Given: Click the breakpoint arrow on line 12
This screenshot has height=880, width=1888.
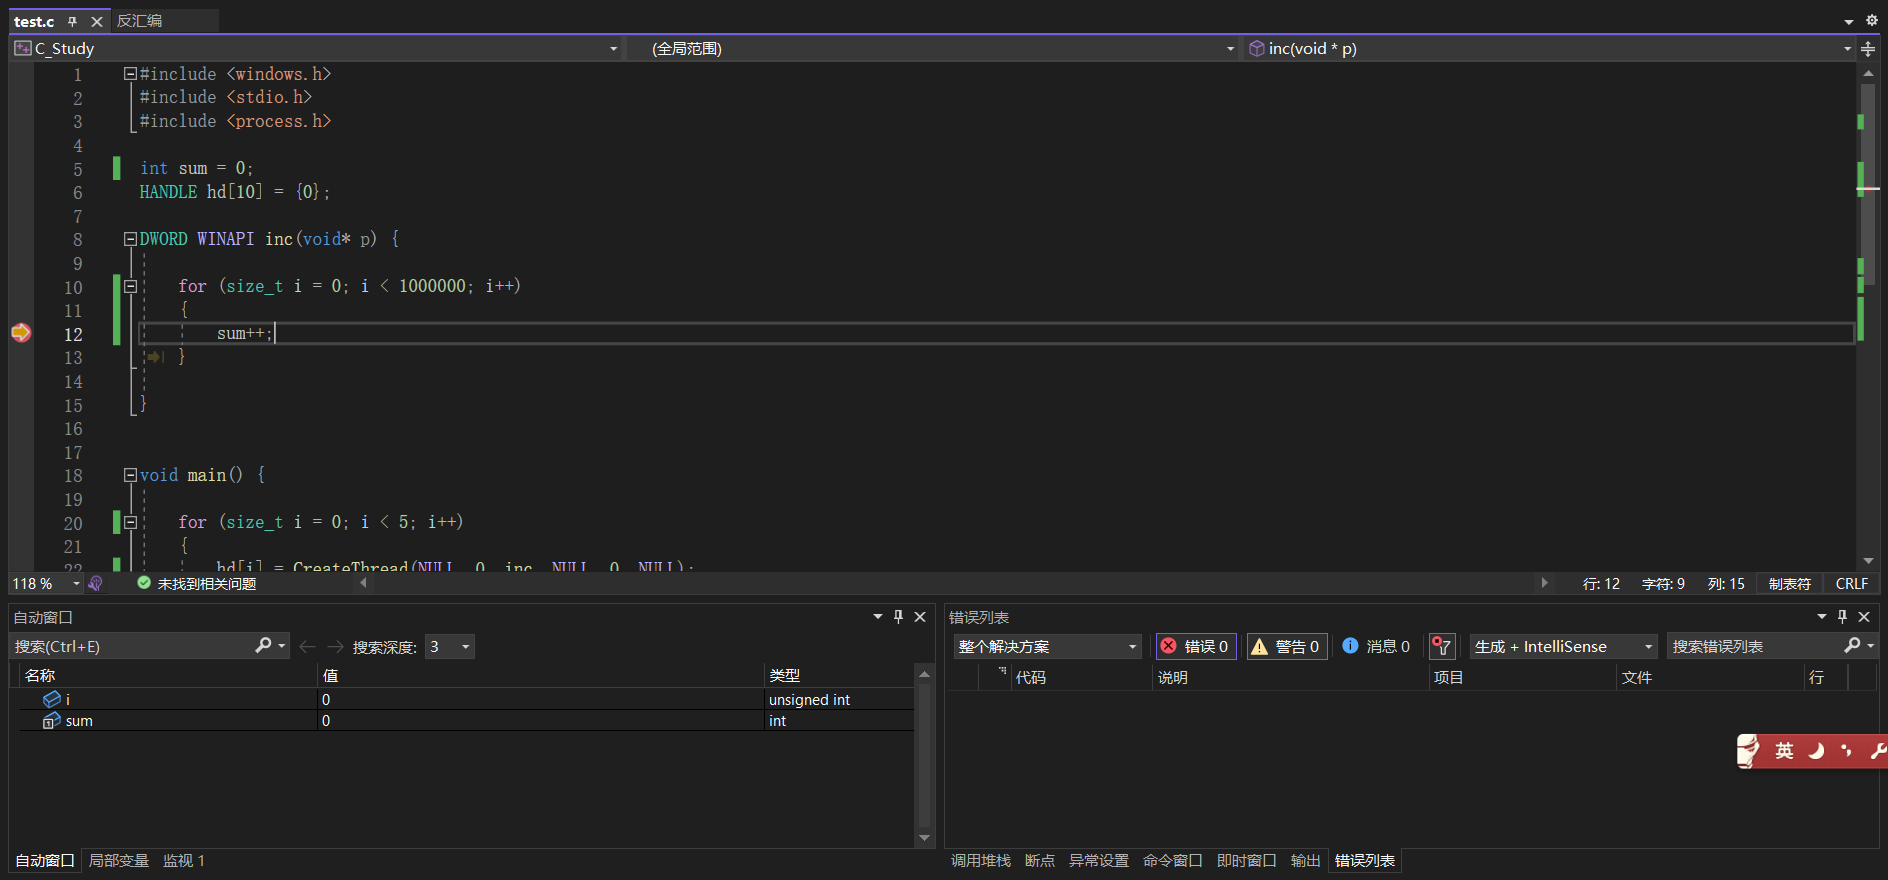Looking at the screenshot, I should point(21,333).
